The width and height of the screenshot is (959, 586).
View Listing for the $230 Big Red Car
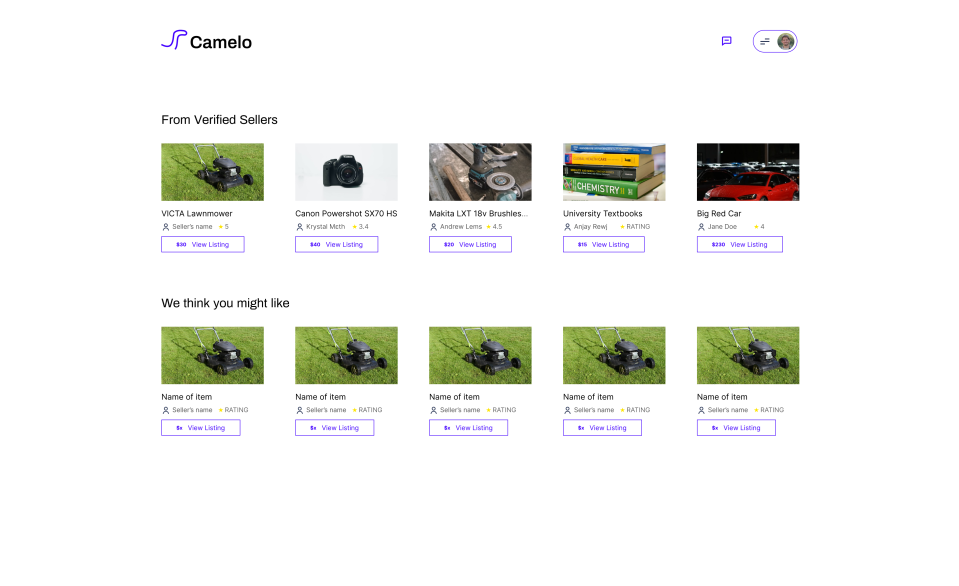[739, 245]
